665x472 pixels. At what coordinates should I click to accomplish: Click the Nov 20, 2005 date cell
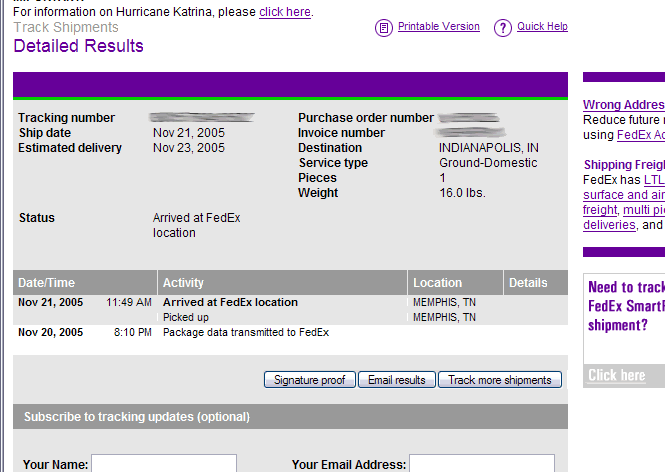click(x=50, y=332)
